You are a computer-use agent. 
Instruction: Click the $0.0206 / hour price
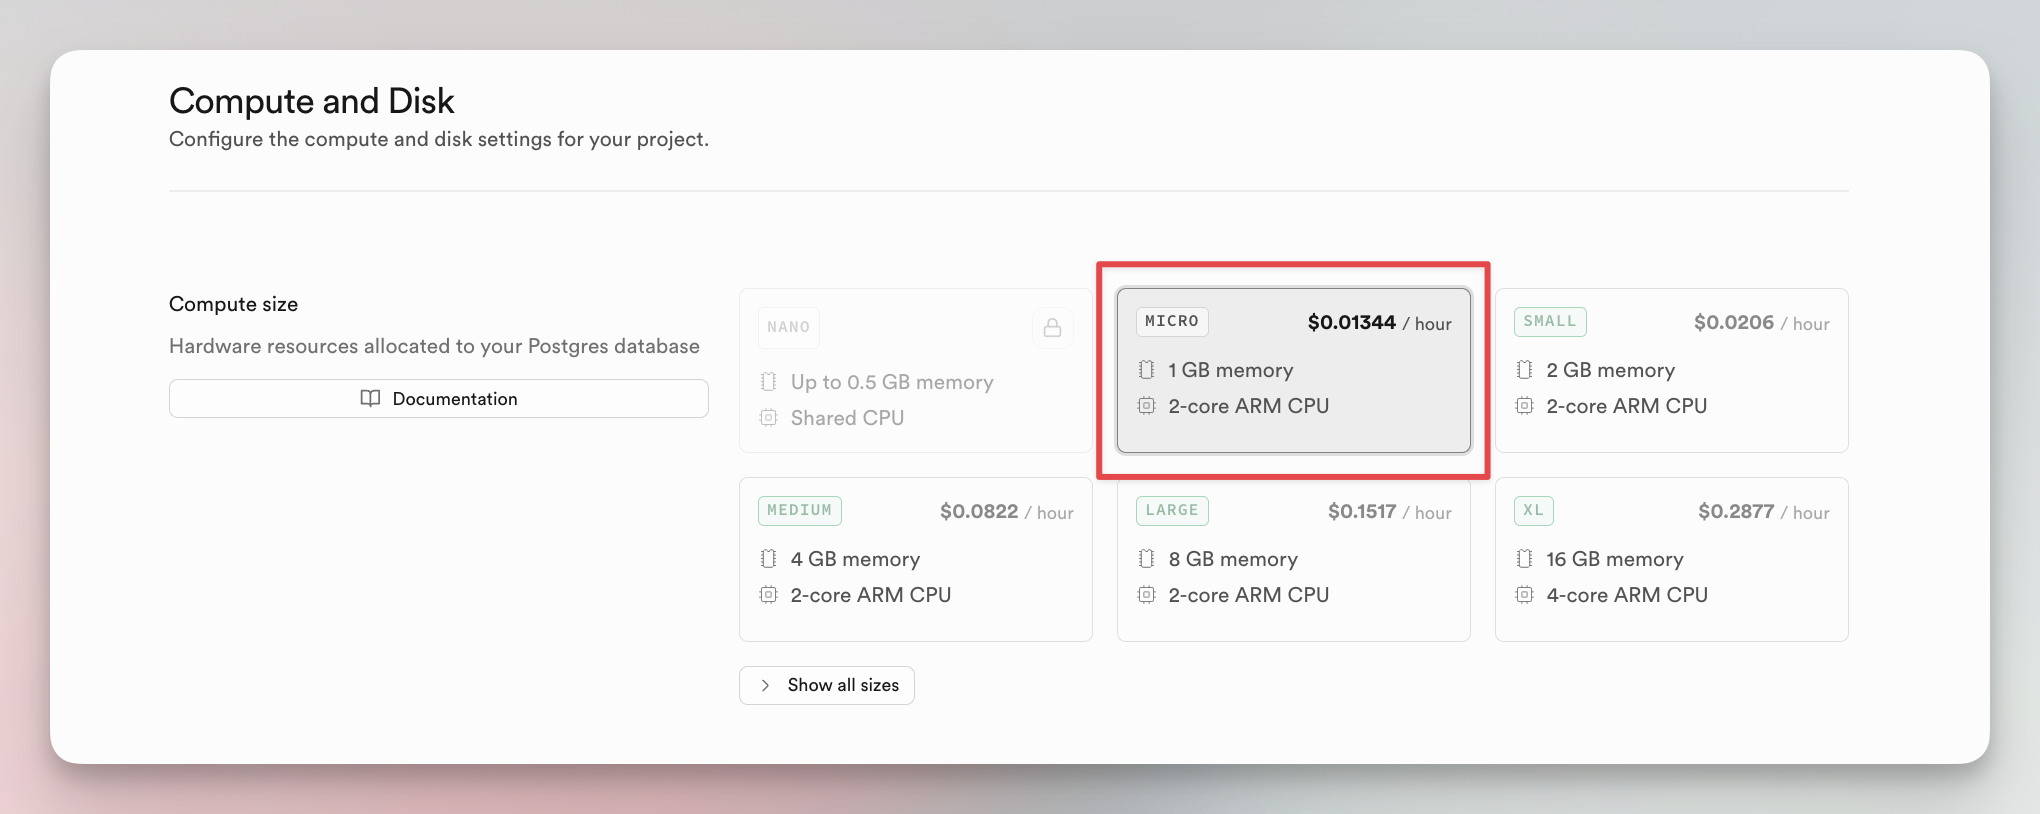pyautogui.click(x=1761, y=323)
